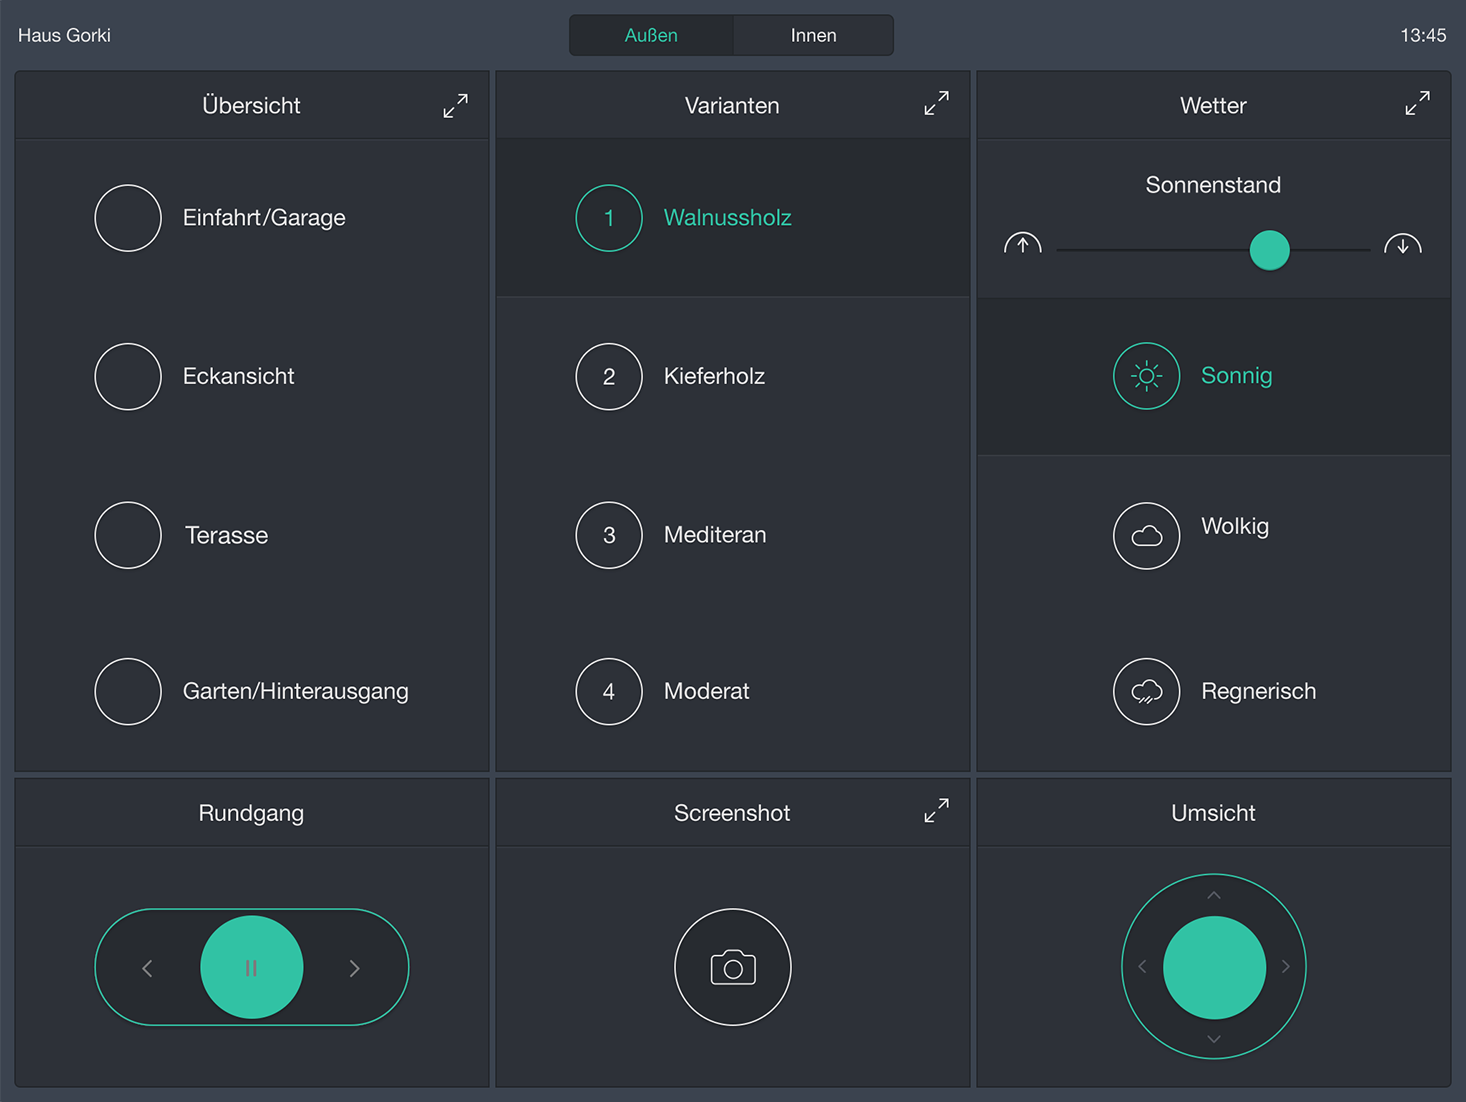Select Einfahrt/Garage view radio button
Image resolution: width=1466 pixels, height=1102 pixels.
128,218
